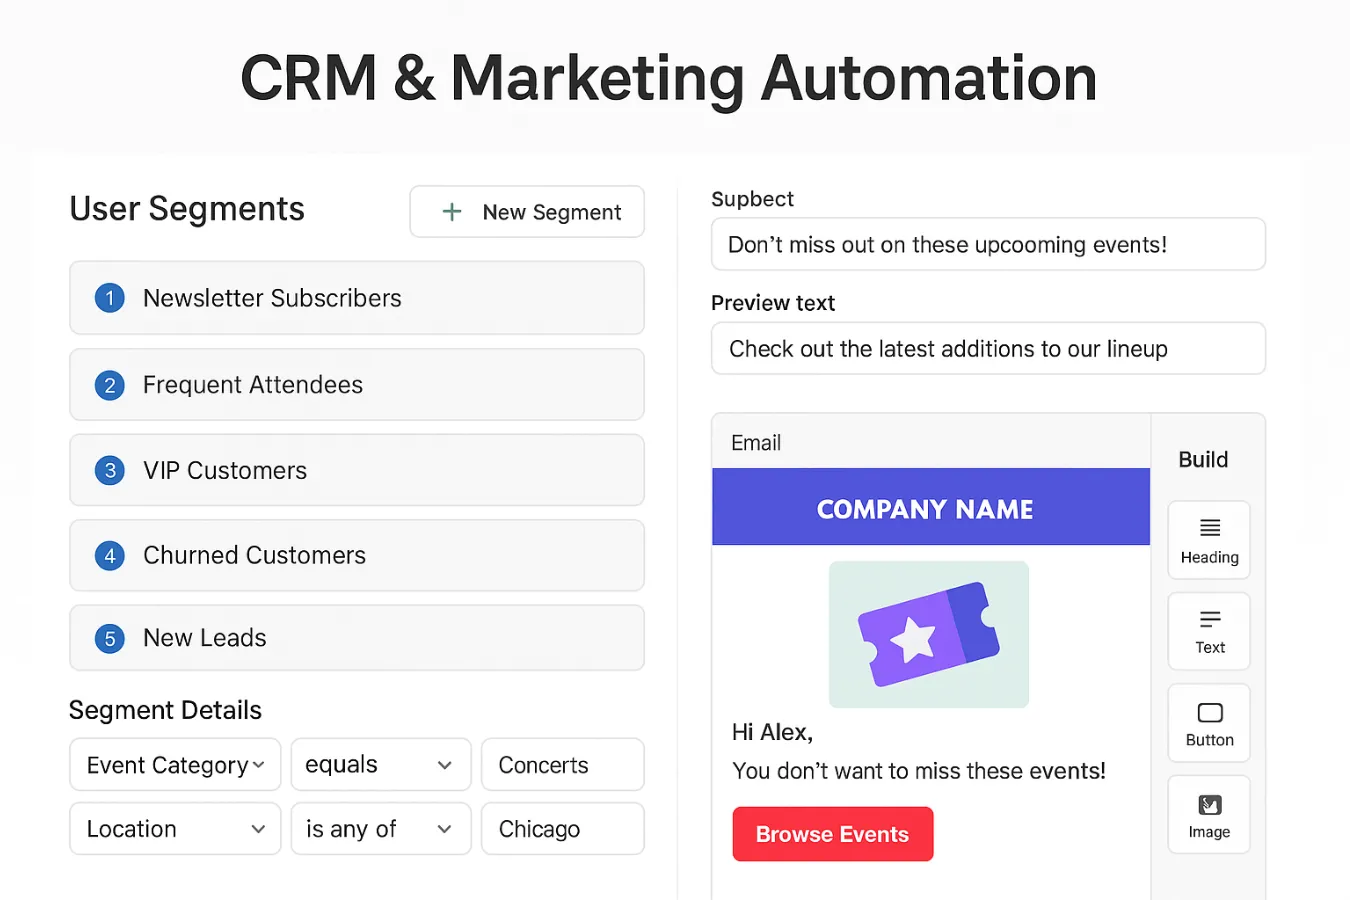Image resolution: width=1350 pixels, height=900 pixels.
Task: Select the Churned Customers segment
Action: pyautogui.click(x=356, y=555)
